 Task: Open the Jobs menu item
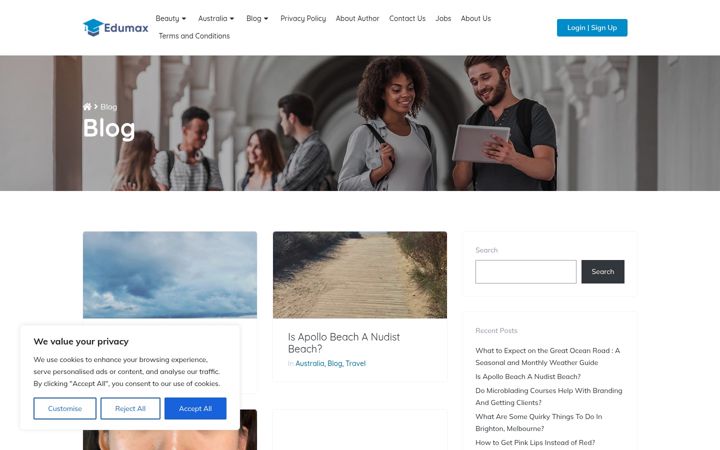click(443, 18)
